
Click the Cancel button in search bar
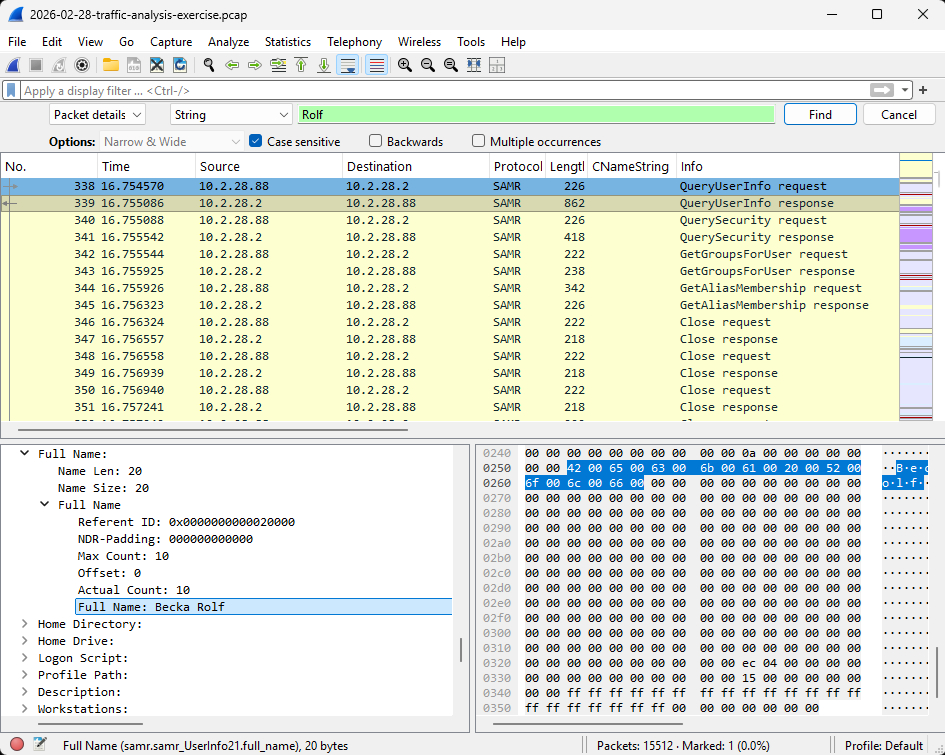(x=898, y=115)
